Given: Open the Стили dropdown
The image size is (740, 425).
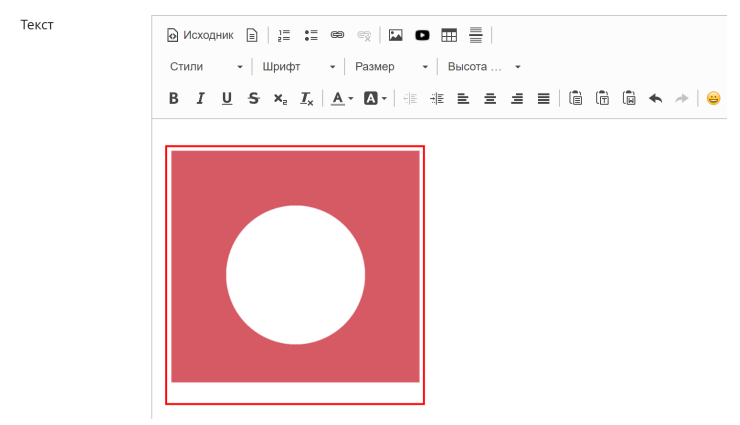Looking at the screenshot, I should tap(206, 67).
